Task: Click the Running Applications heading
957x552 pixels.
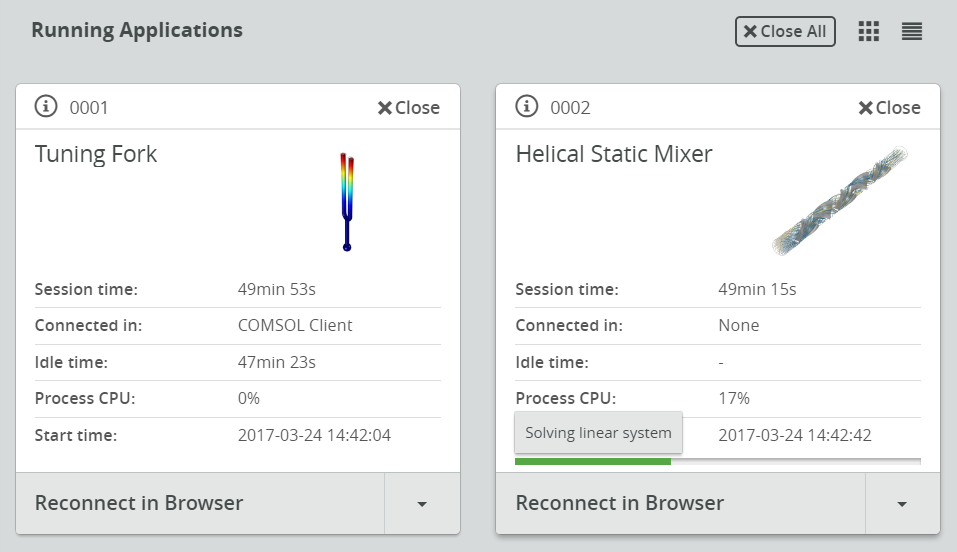Action: 137,30
